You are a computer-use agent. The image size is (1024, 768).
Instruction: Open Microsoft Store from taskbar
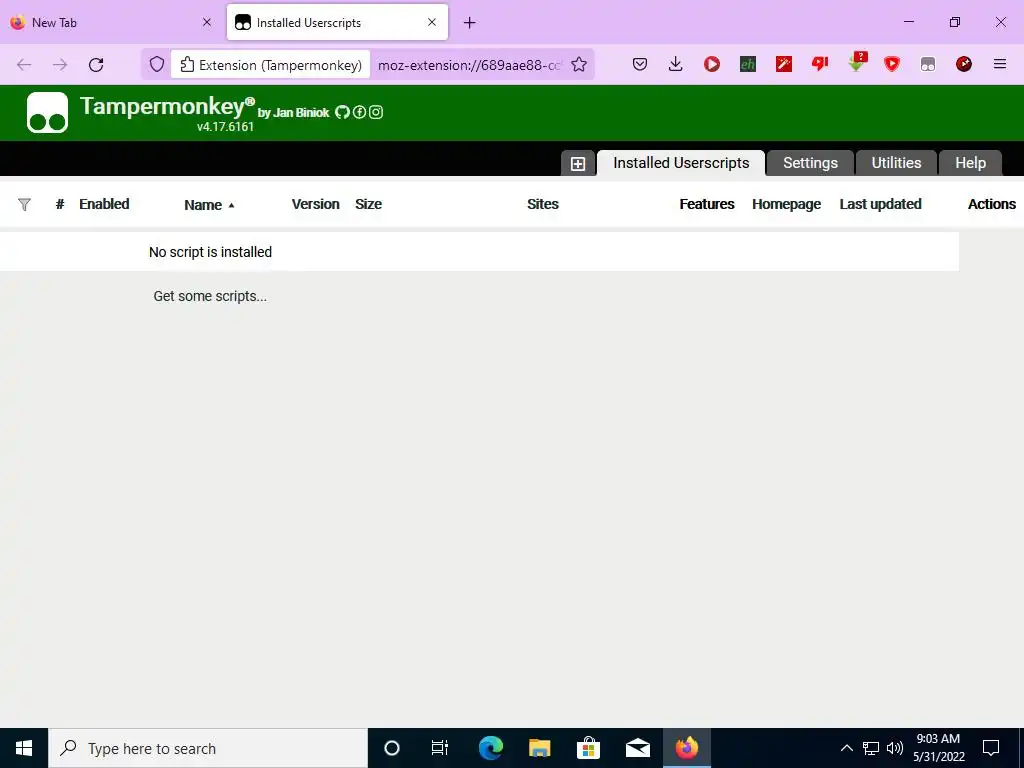(588, 748)
